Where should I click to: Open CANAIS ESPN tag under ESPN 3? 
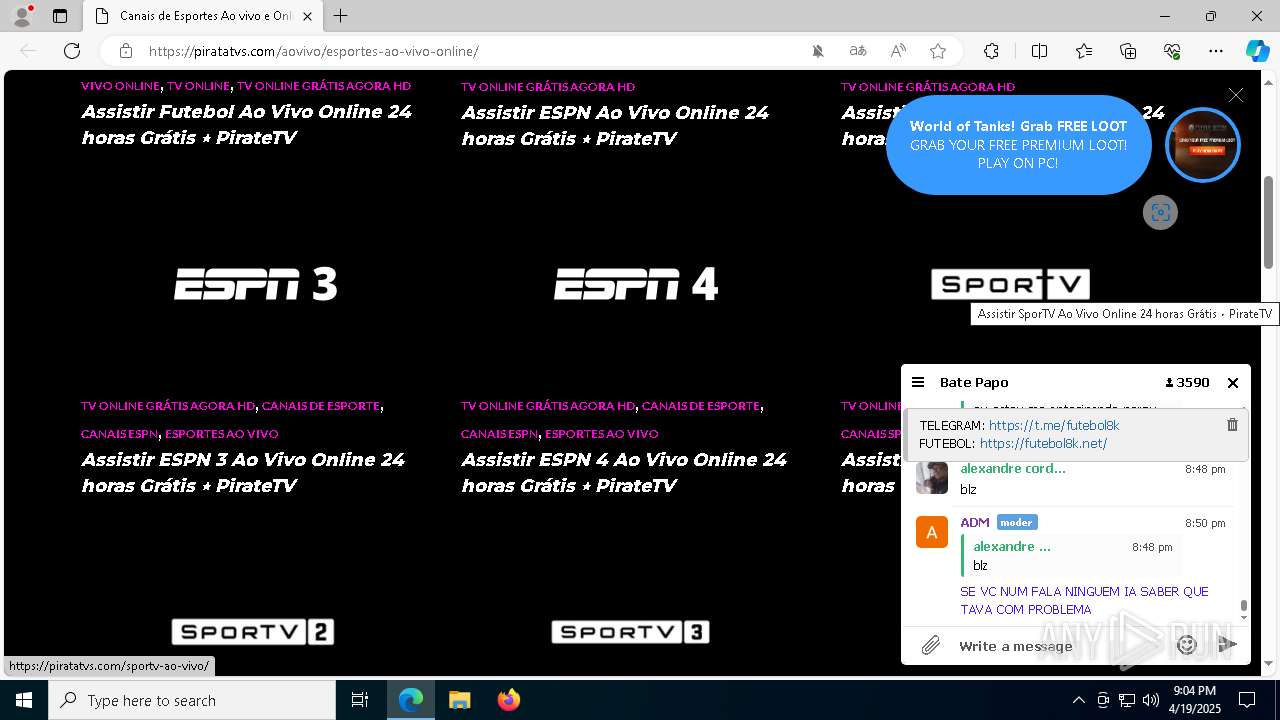coord(119,434)
